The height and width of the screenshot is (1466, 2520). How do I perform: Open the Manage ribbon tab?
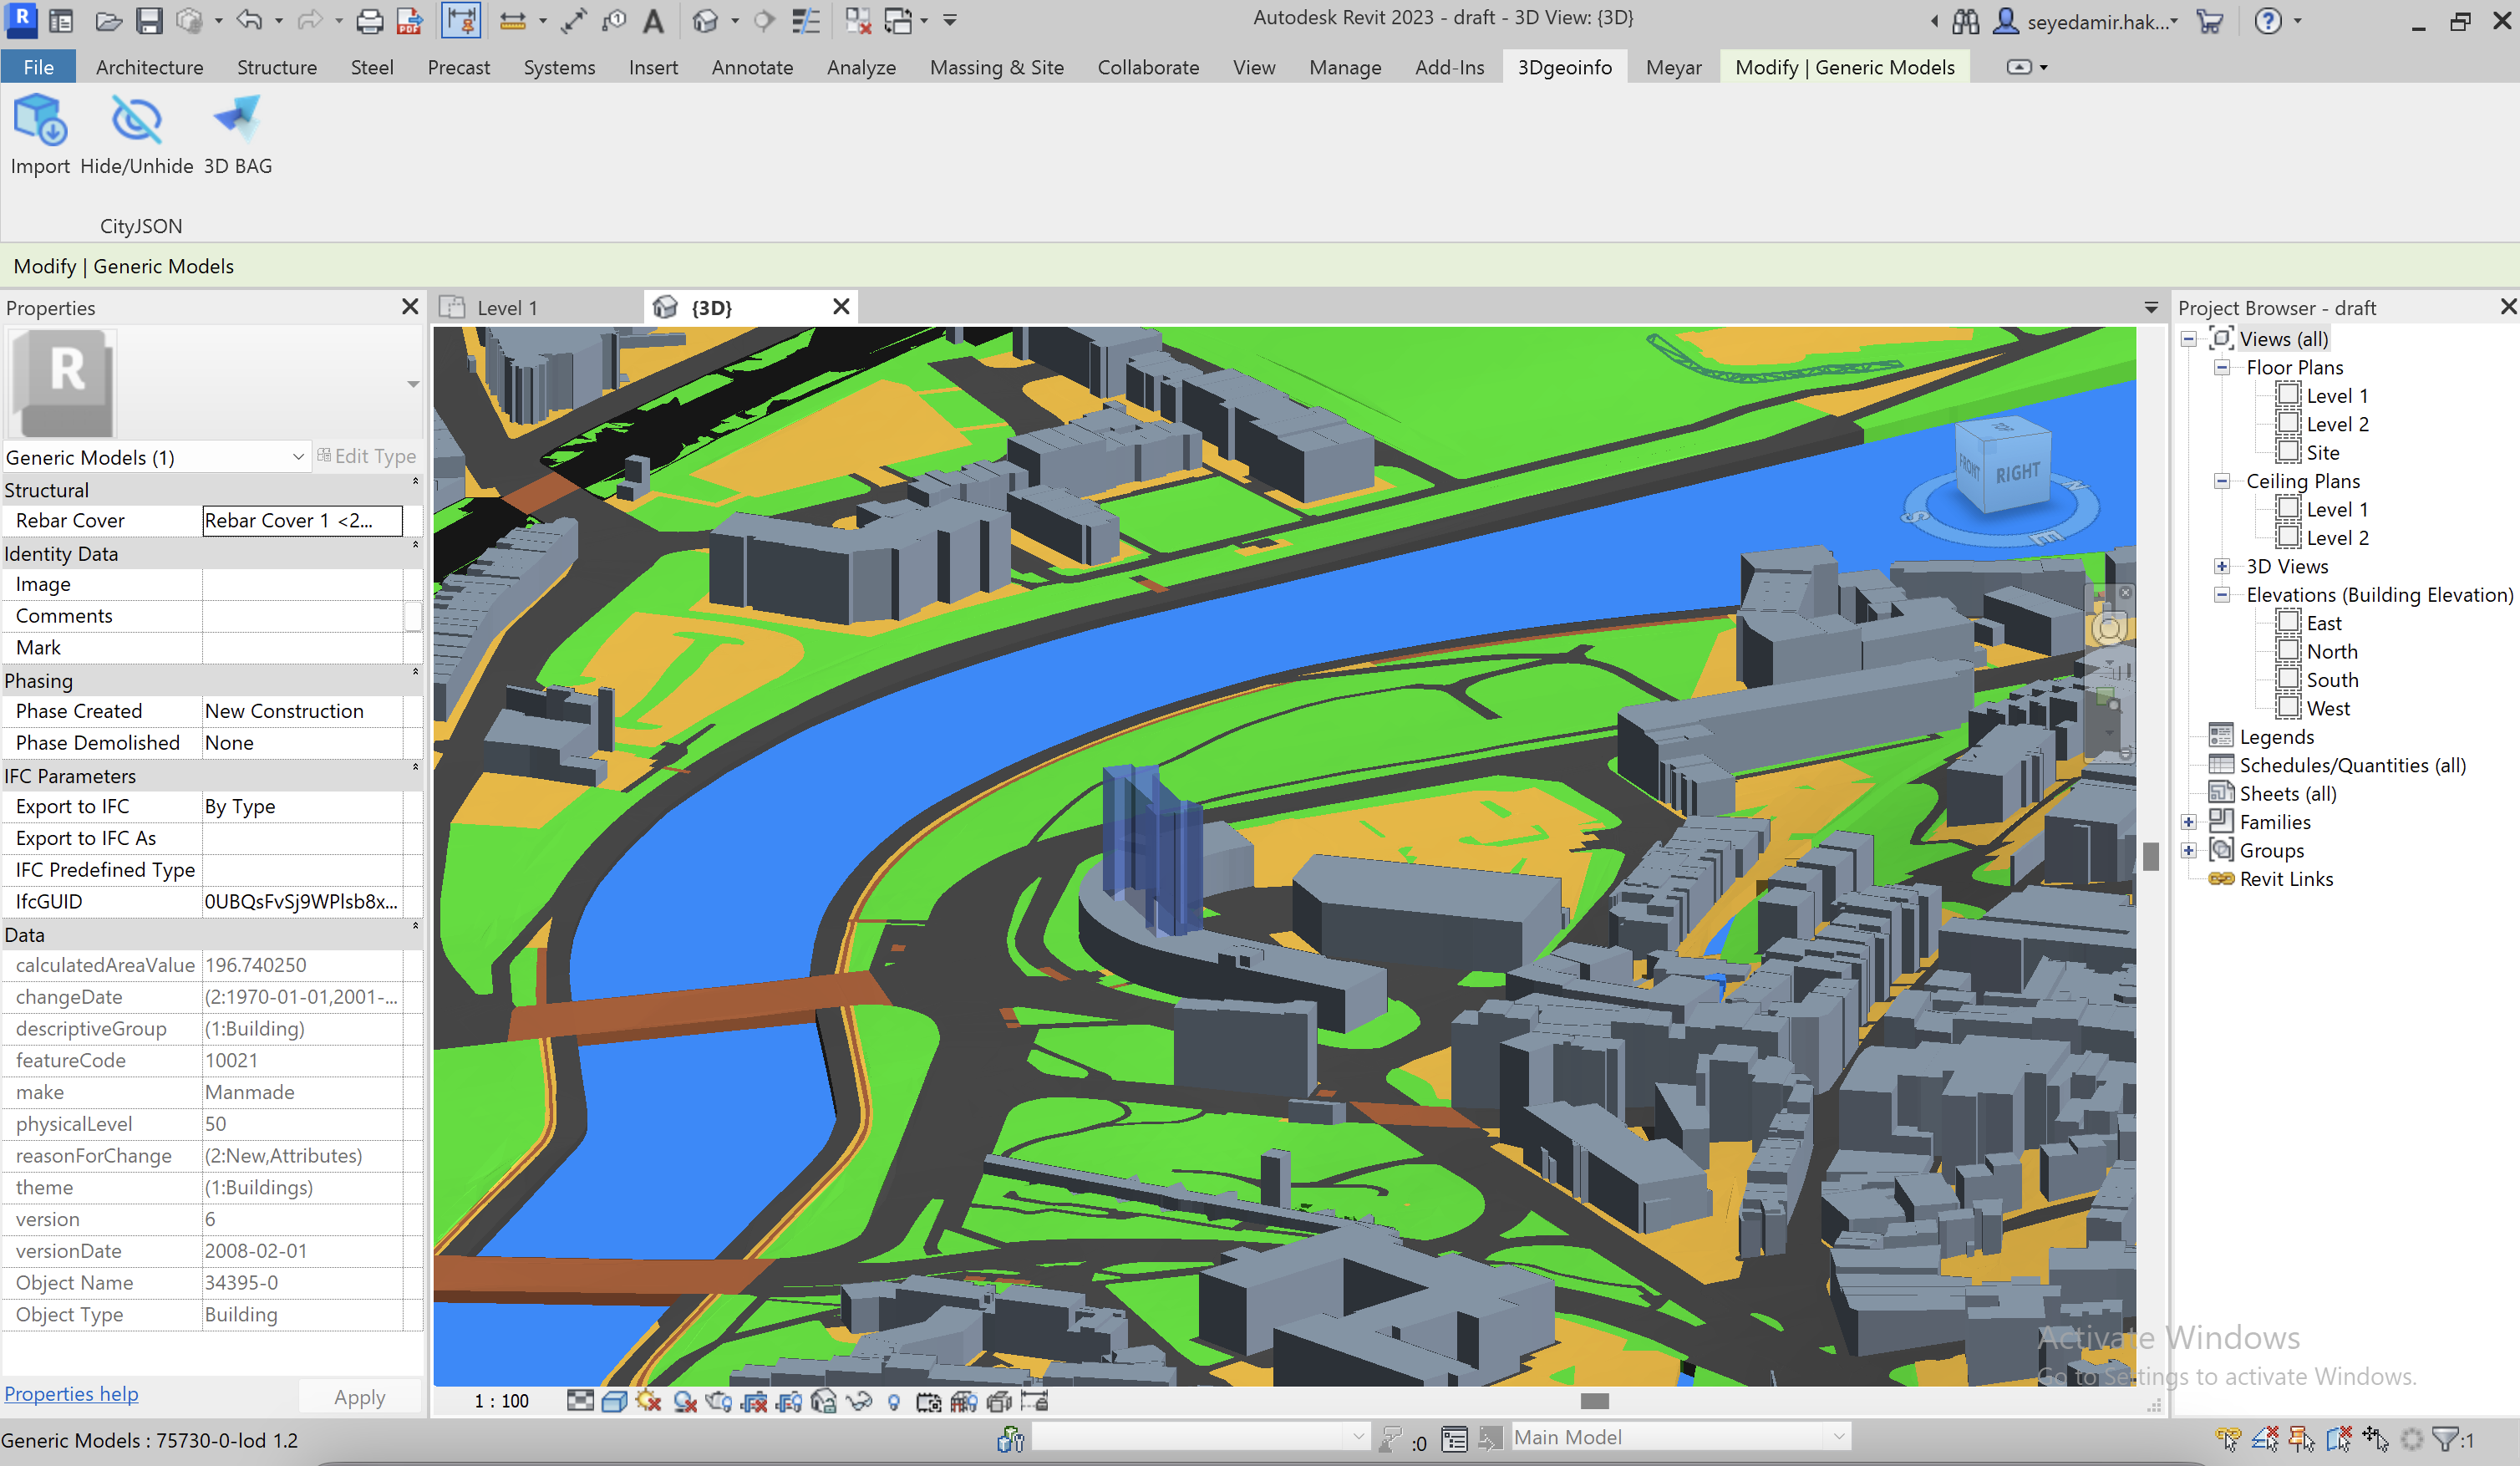pos(1345,67)
